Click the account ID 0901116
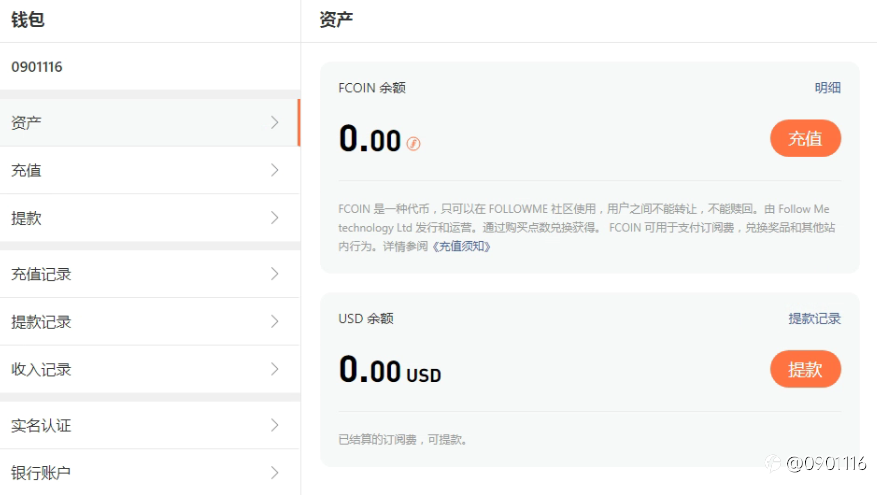This screenshot has width=877, height=495. coord(37,67)
